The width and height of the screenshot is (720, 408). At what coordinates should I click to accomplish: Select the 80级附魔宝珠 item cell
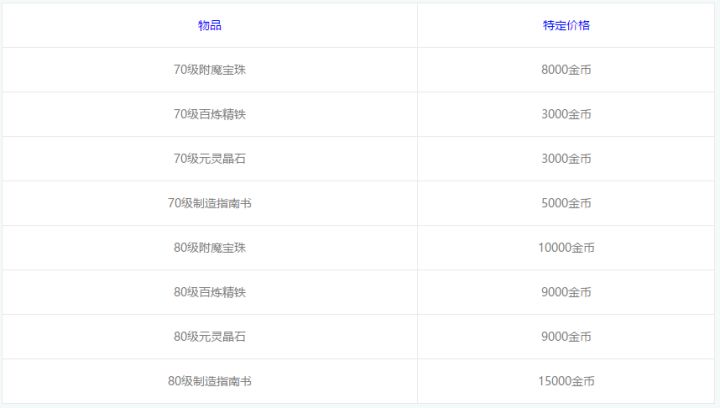coord(210,248)
